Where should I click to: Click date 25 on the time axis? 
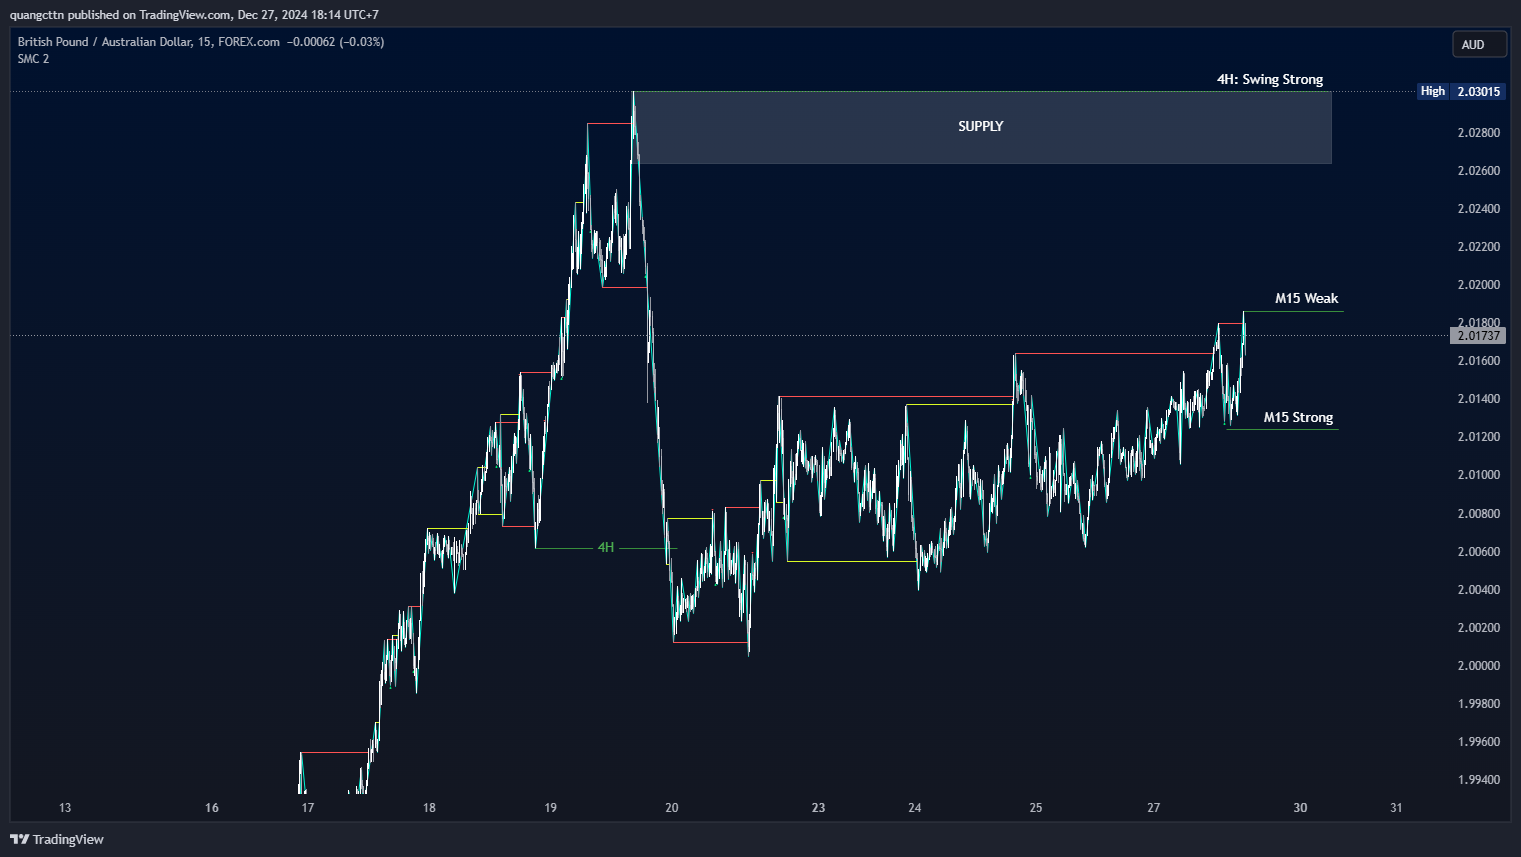point(1036,808)
